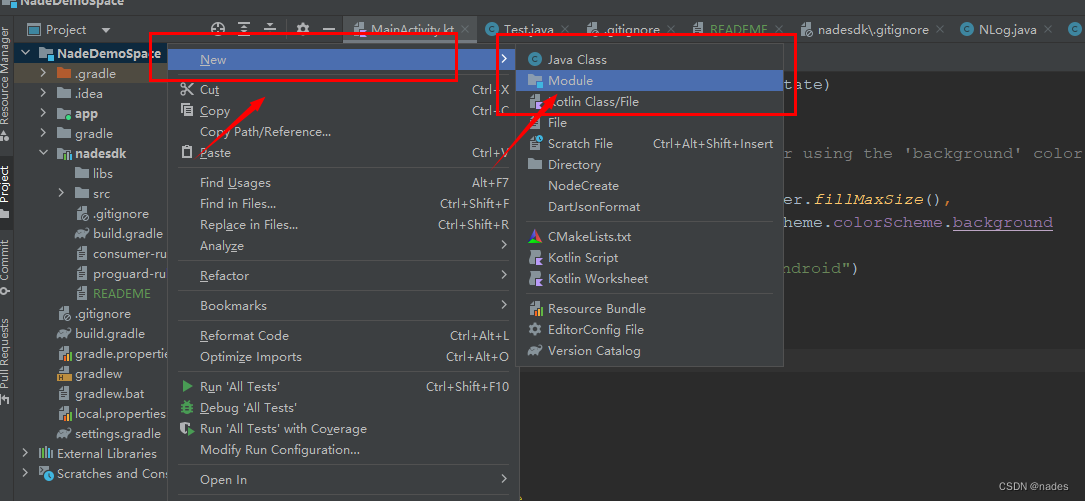Select Reformat Code
The height and width of the screenshot is (501, 1085).
click(343, 336)
